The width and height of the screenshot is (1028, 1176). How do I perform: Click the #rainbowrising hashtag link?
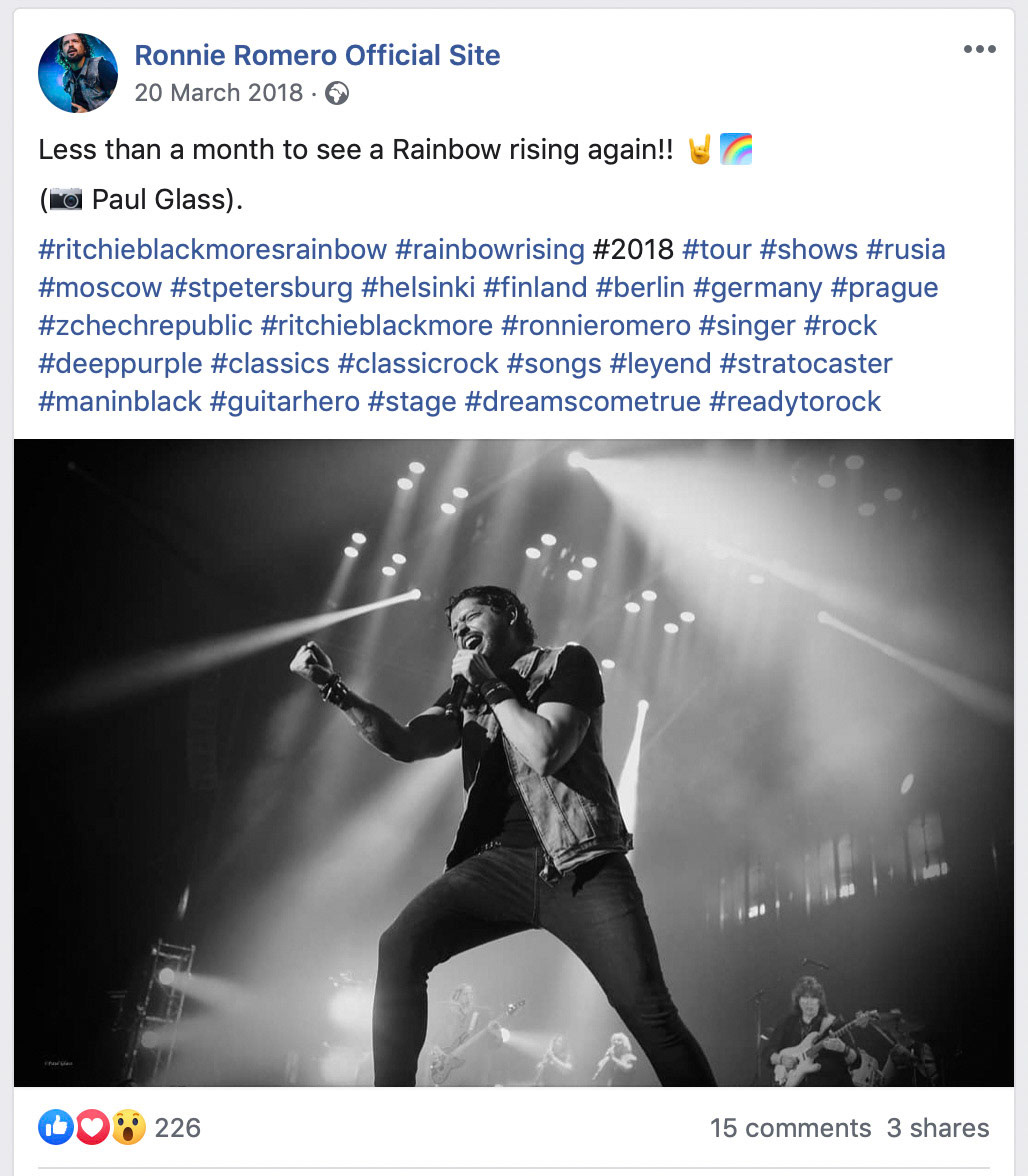click(489, 249)
